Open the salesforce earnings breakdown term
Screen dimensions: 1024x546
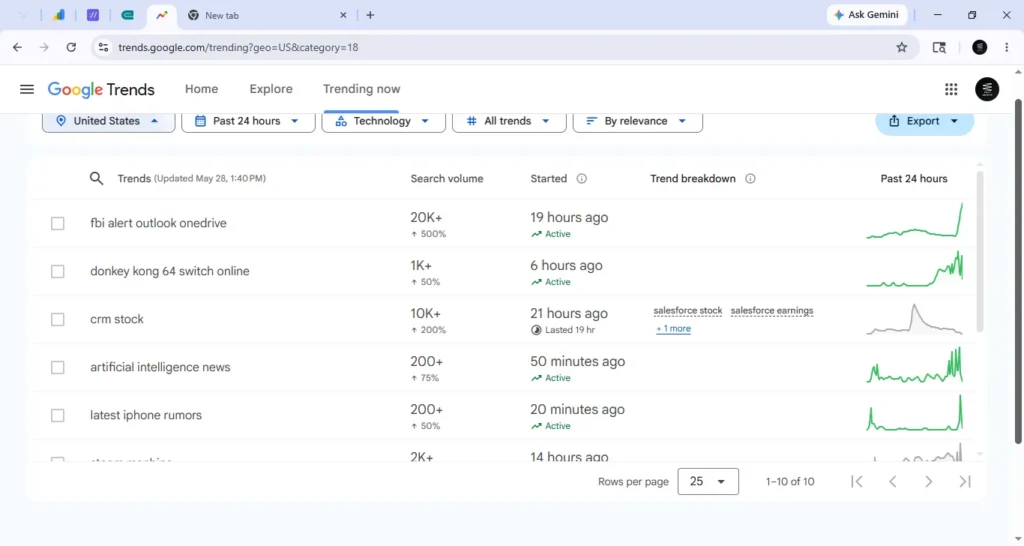pos(772,311)
